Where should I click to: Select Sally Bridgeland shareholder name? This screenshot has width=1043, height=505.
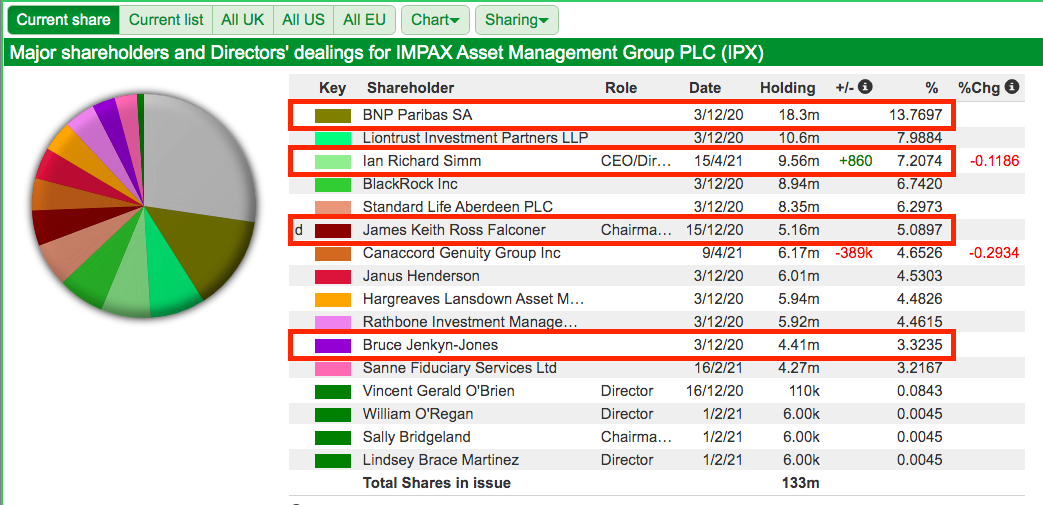[x=416, y=438]
